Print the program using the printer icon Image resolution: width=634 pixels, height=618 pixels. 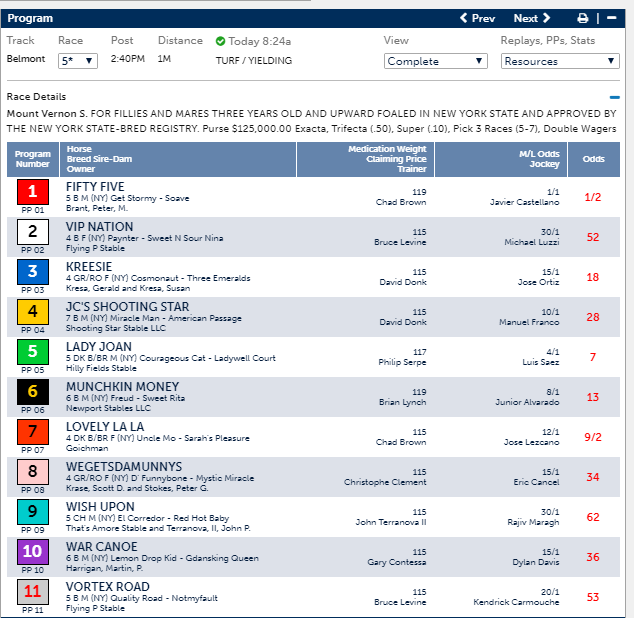583,18
